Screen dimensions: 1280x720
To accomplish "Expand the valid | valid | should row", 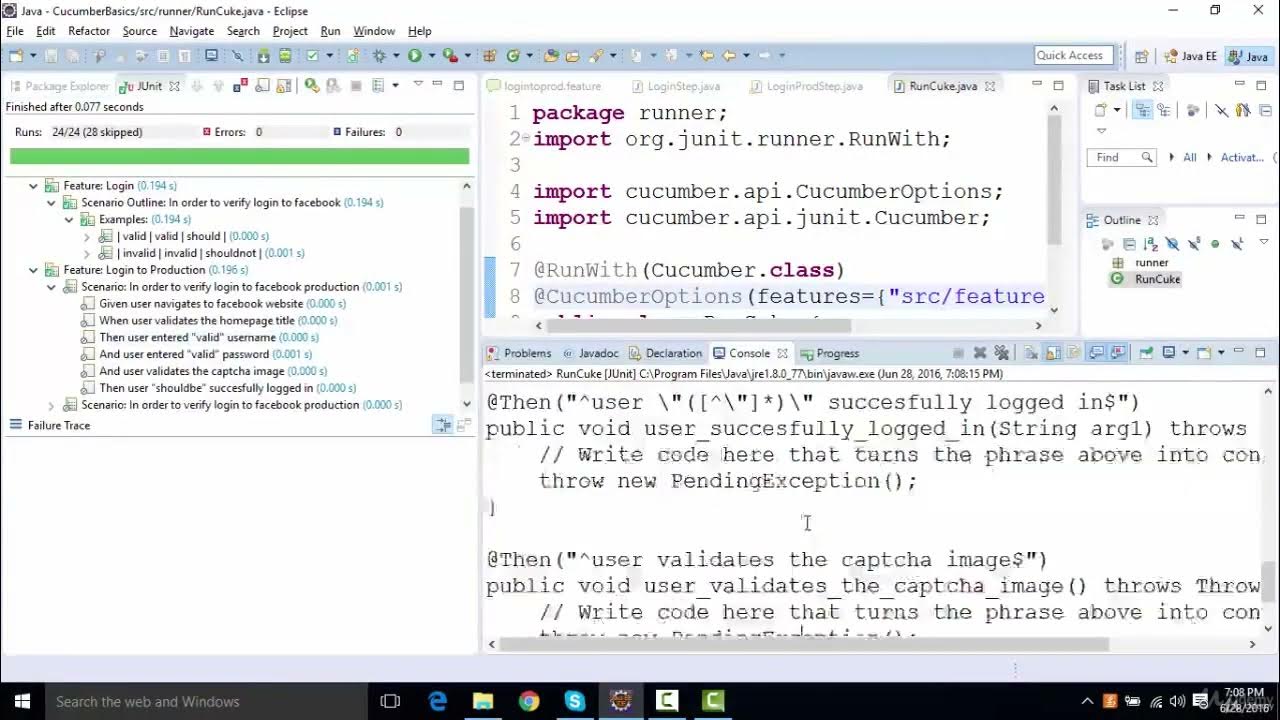I will click(x=87, y=236).
